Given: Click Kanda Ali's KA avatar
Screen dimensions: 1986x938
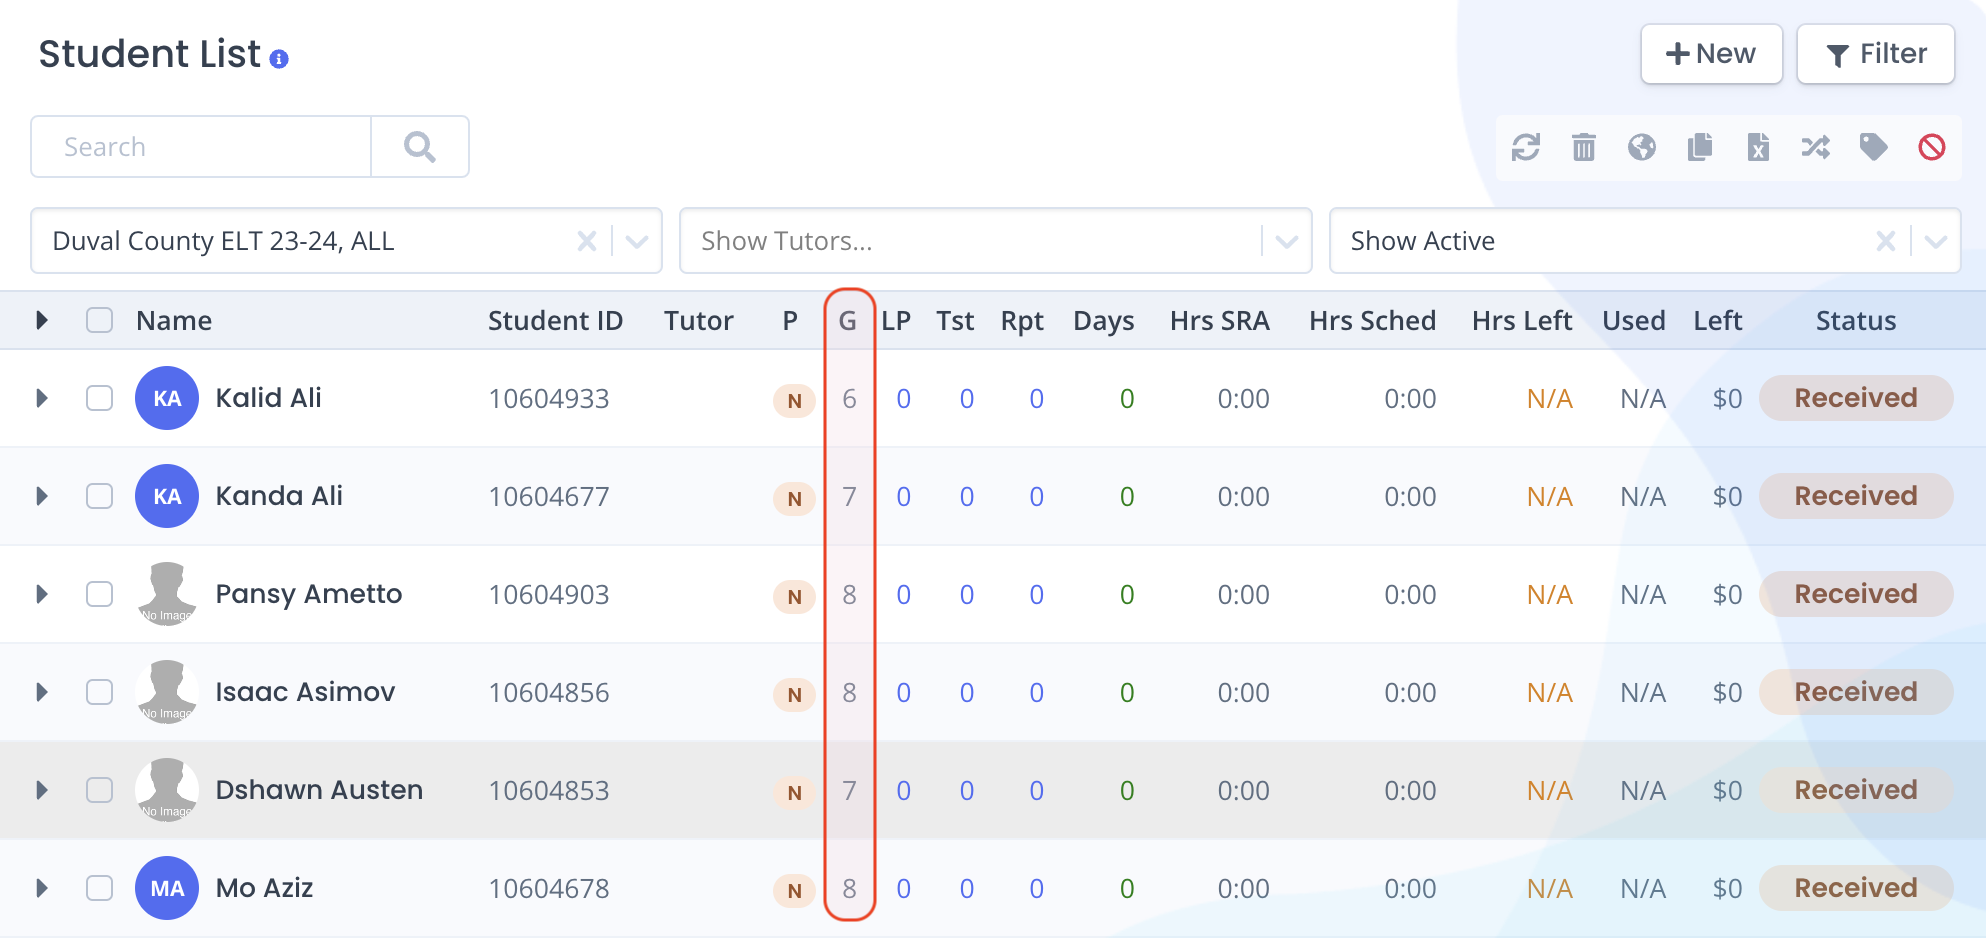Looking at the screenshot, I should click(167, 496).
